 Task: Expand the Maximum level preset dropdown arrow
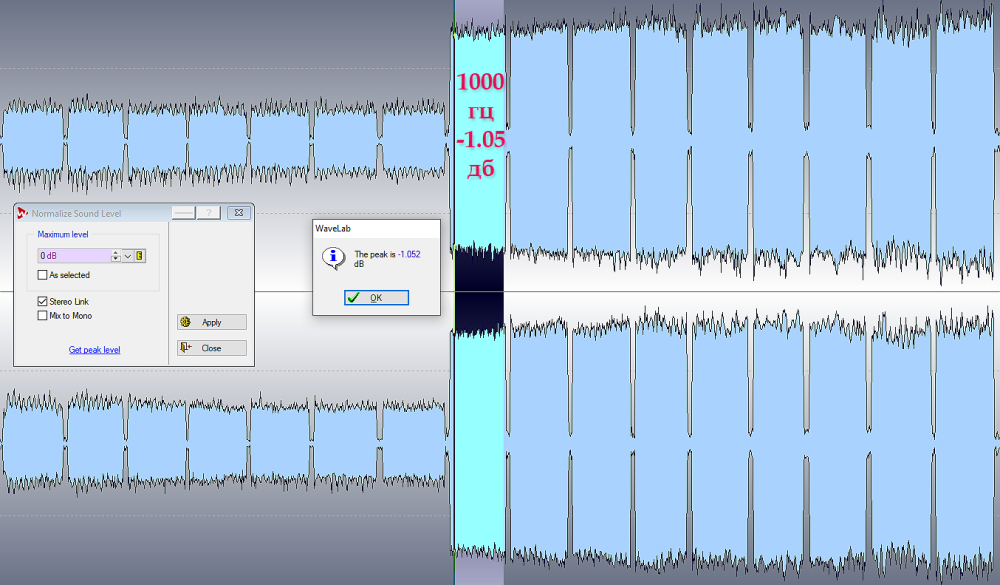(x=128, y=256)
